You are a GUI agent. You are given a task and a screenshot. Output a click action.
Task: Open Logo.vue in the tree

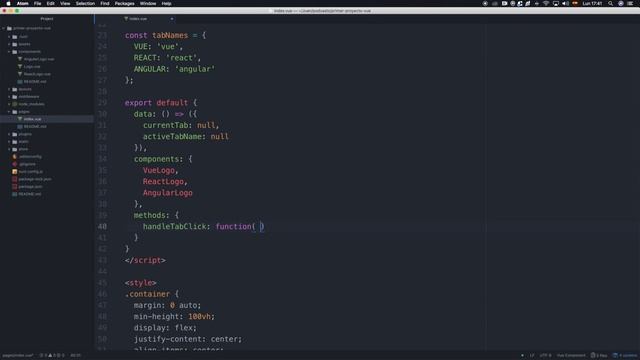32,67
